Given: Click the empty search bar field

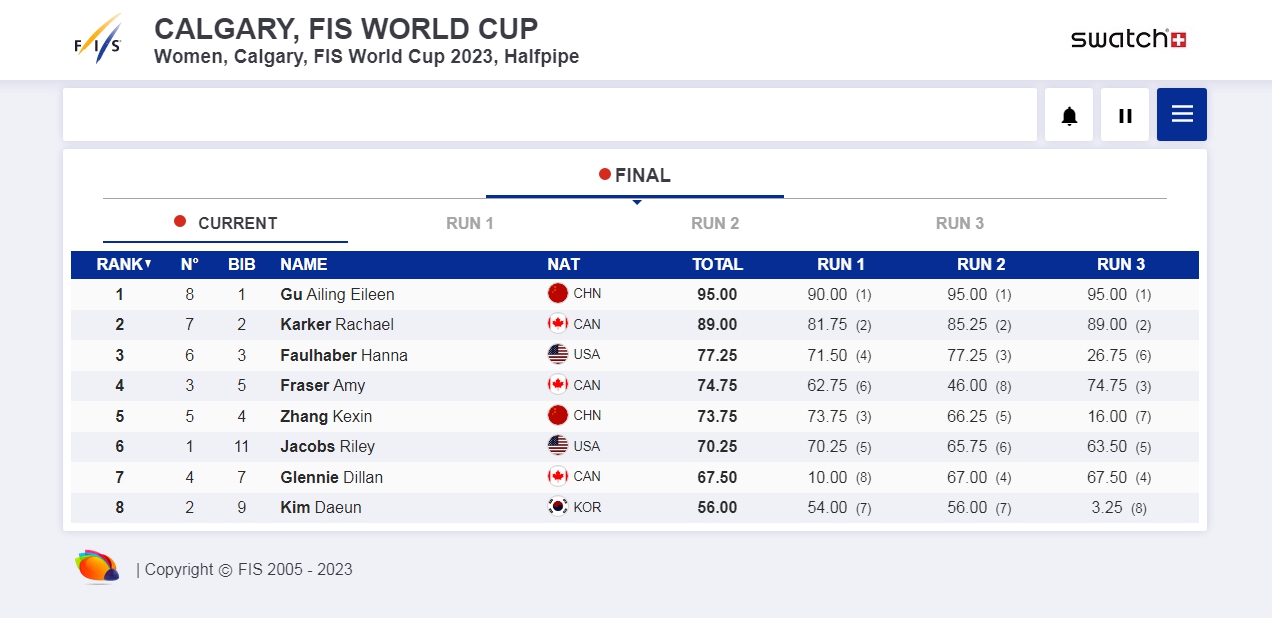Looking at the screenshot, I should click(549, 115).
